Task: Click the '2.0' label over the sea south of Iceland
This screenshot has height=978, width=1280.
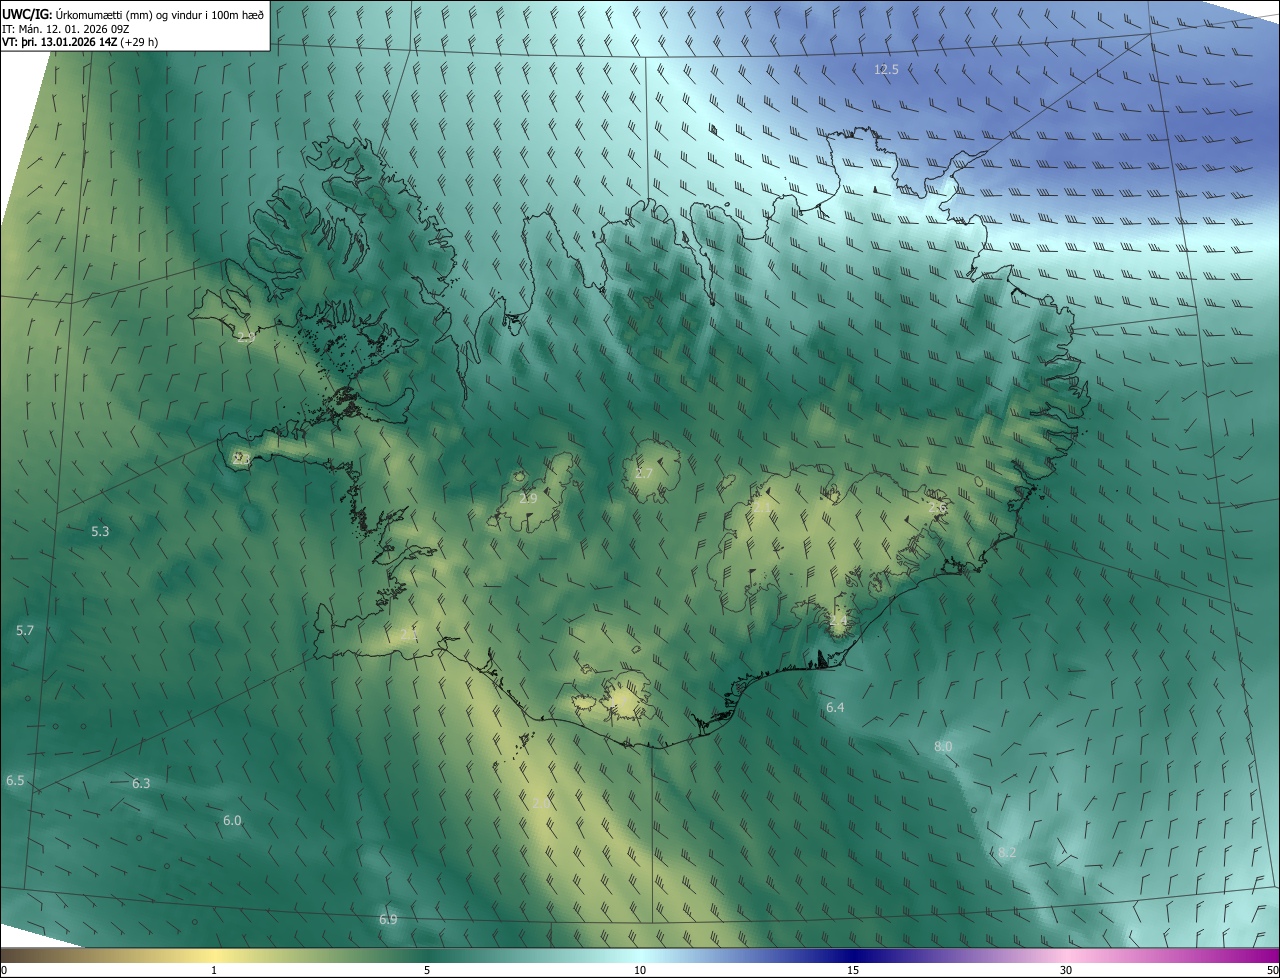Action: [541, 803]
